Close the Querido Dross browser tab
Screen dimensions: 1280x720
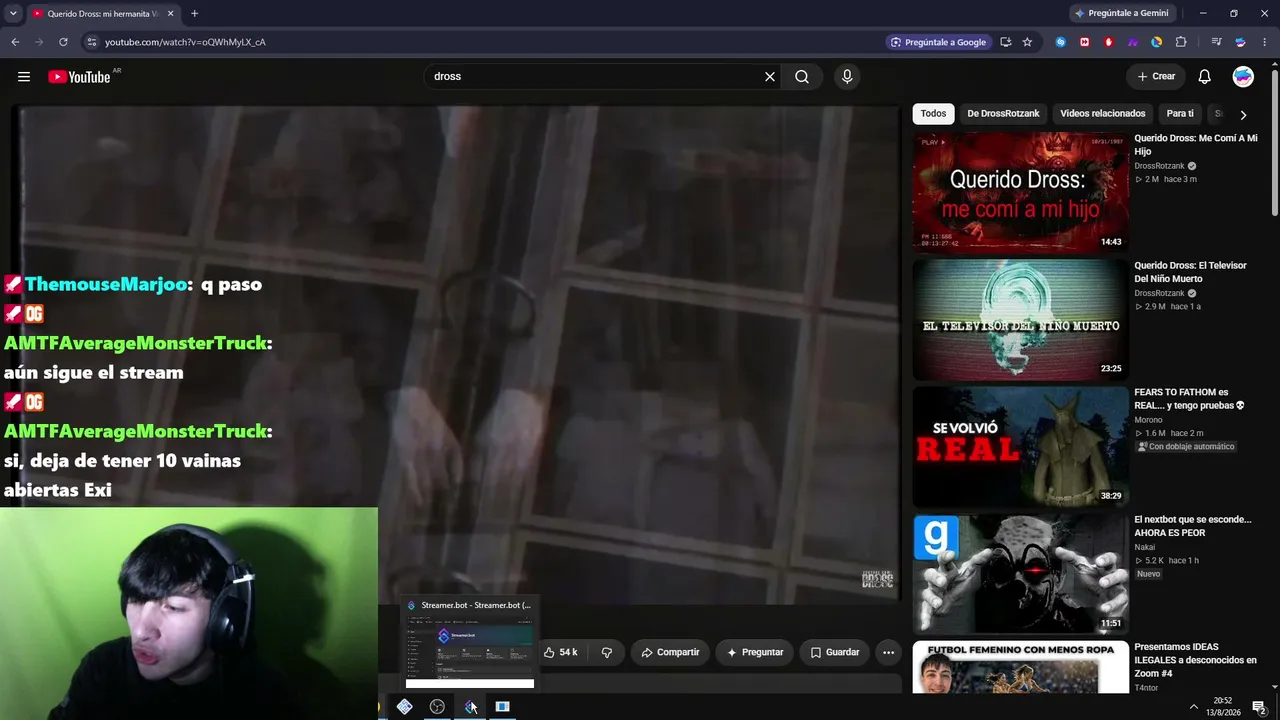pos(170,14)
